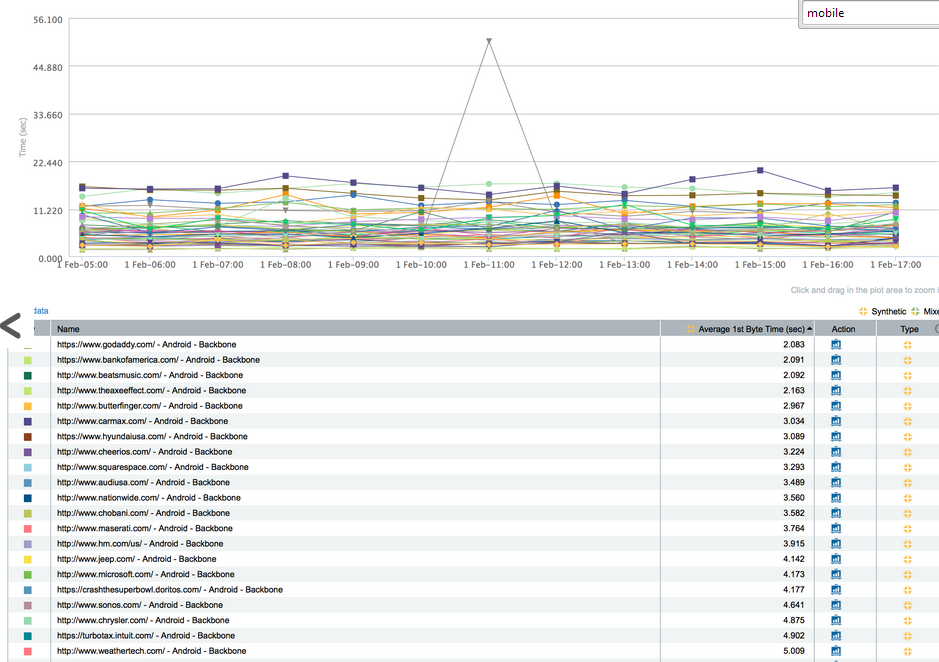Click the Action column header
Screen dimensions: 939x662
[x=843, y=329]
